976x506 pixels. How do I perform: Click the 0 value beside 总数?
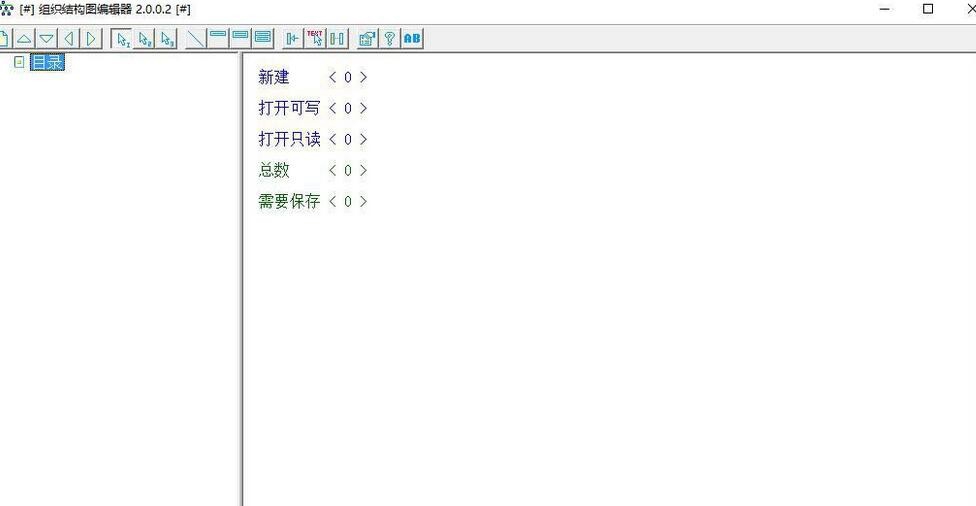pyautogui.click(x=348, y=171)
